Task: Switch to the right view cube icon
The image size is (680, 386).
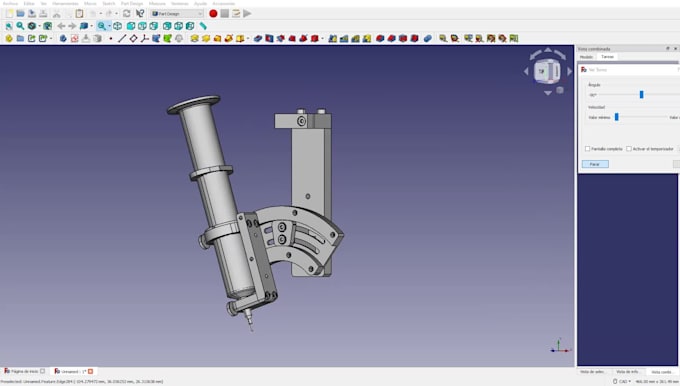Action: [154, 26]
